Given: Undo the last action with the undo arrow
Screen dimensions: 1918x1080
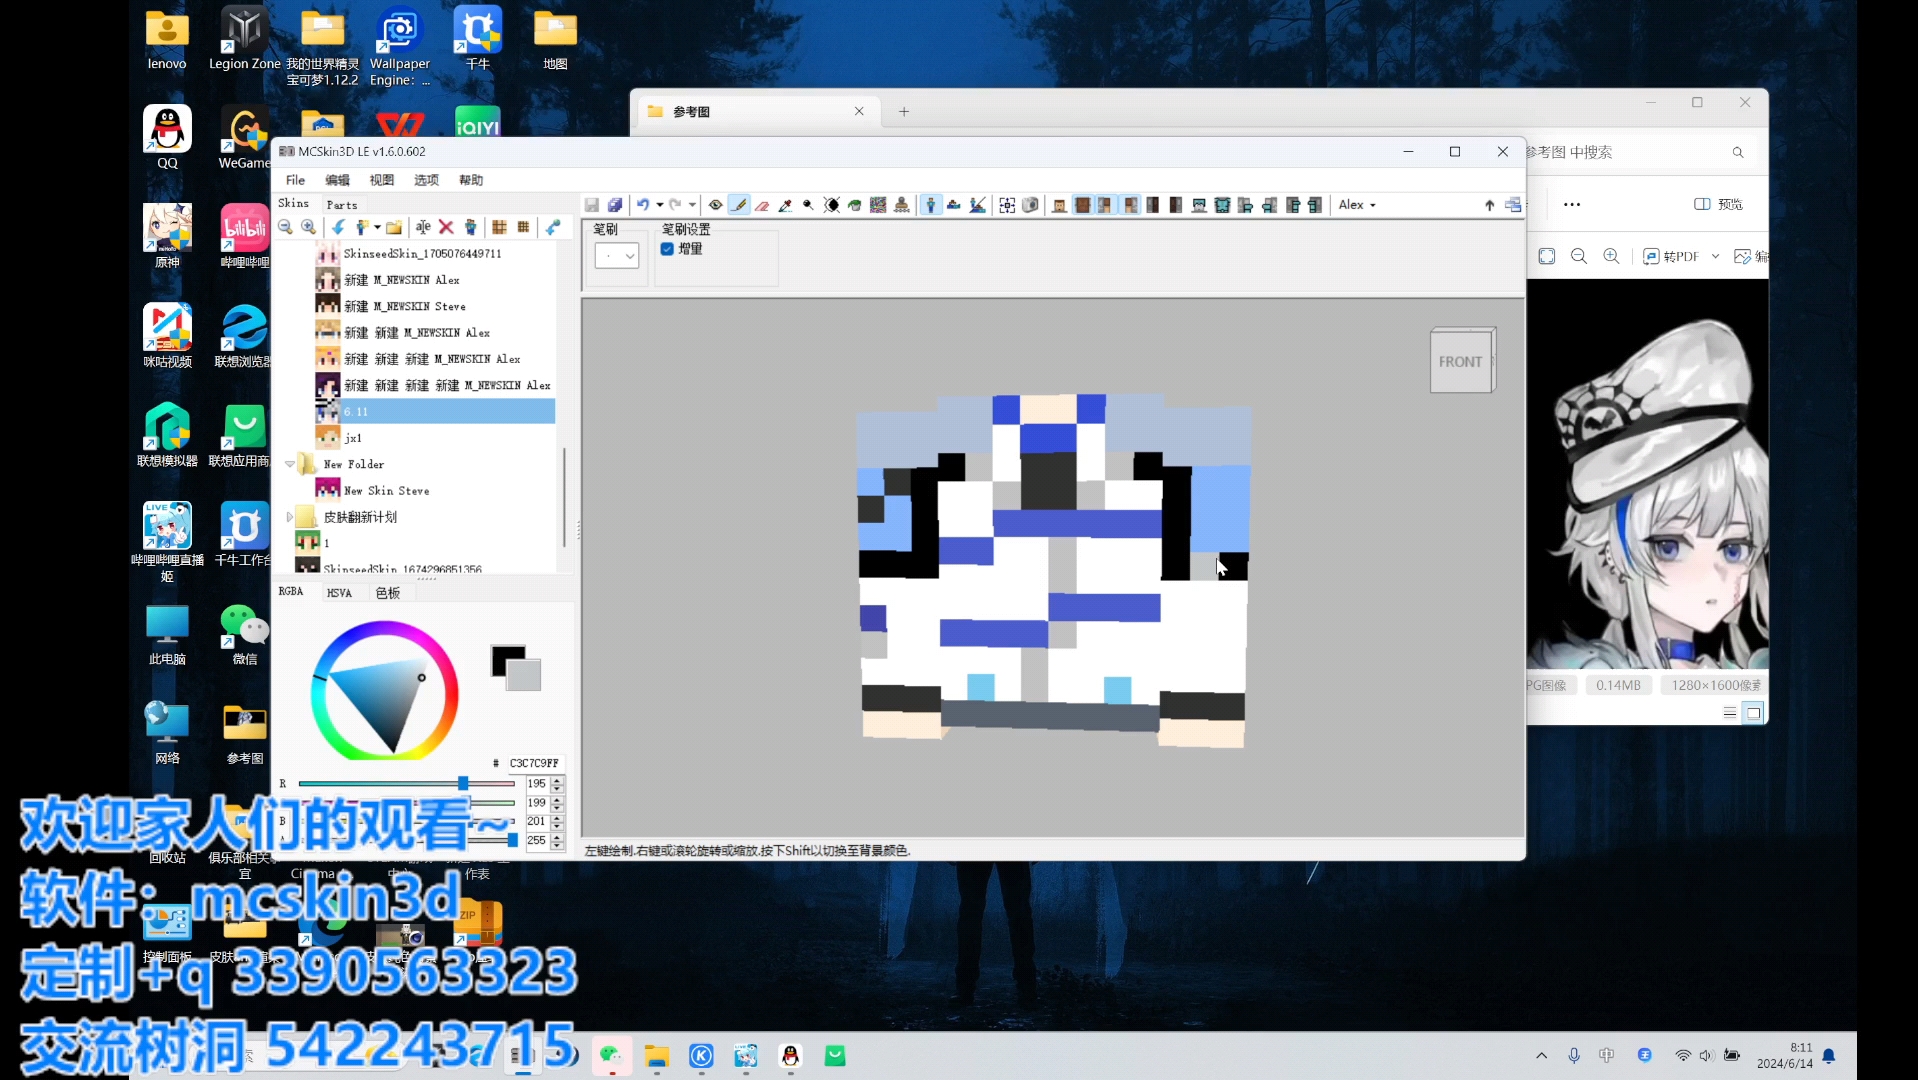Looking at the screenshot, I should pos(643,205).
